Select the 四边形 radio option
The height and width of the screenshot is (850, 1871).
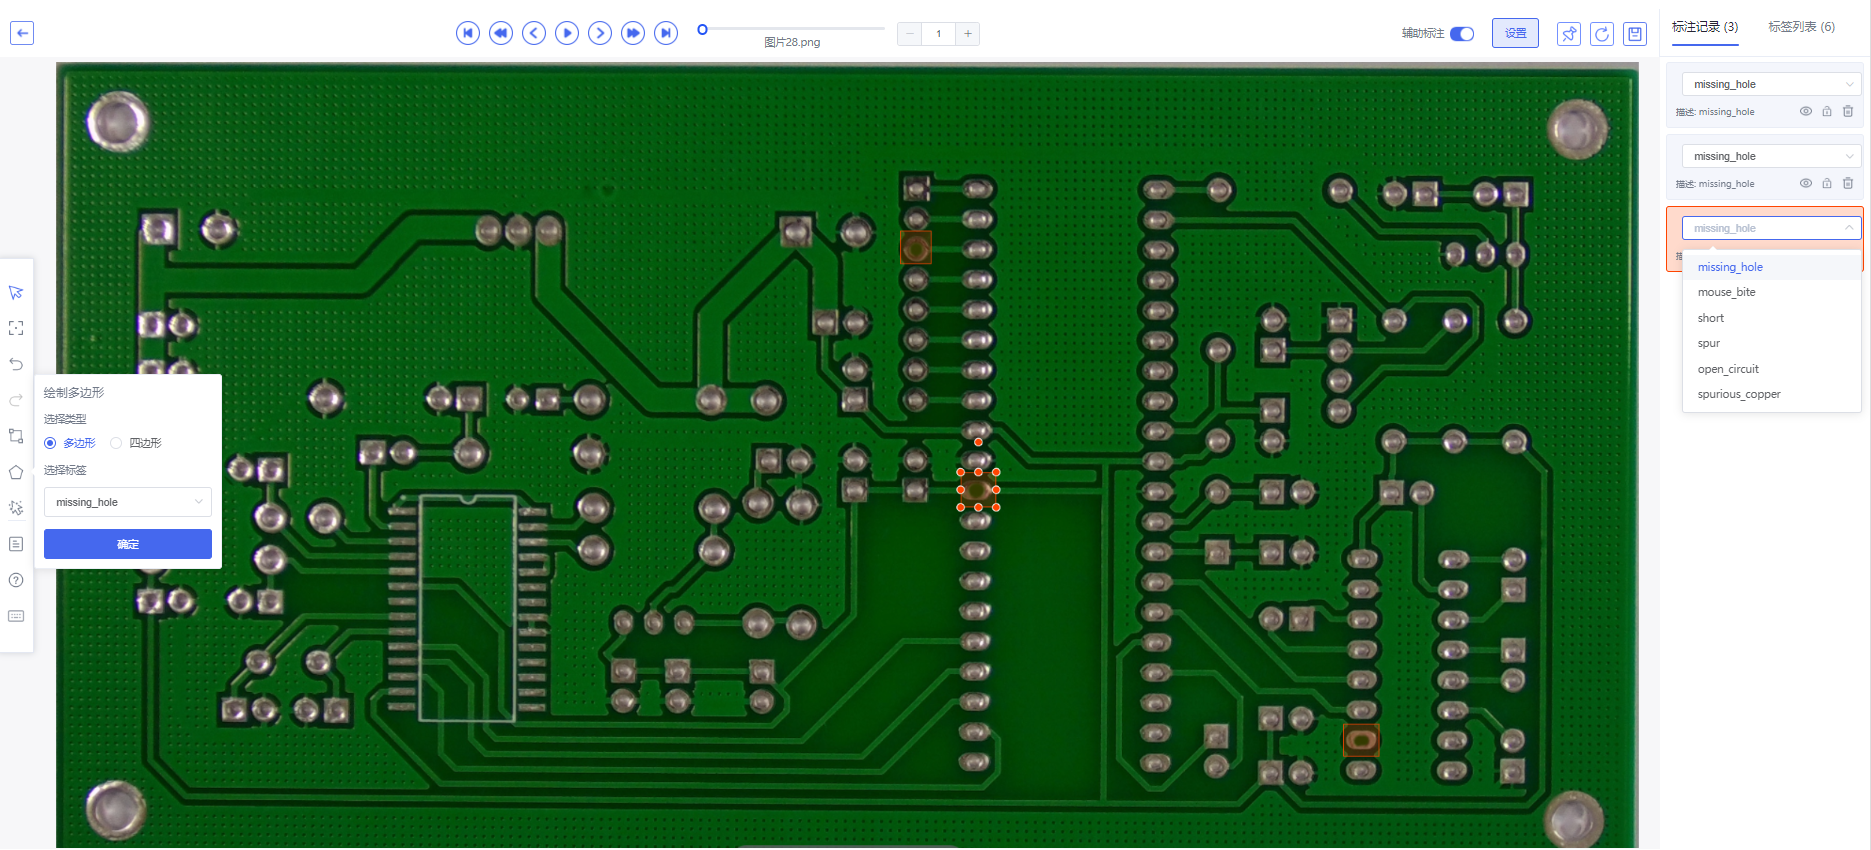pos(117,443)
